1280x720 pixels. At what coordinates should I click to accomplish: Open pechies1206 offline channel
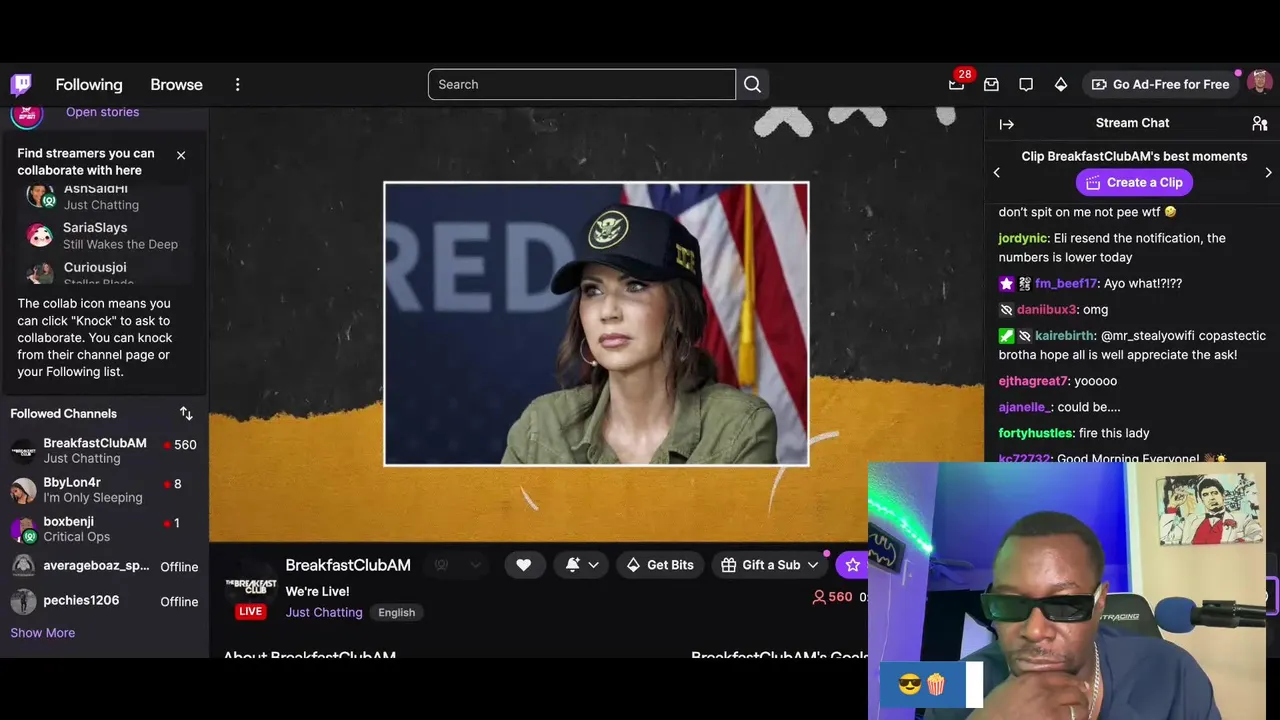104,601
